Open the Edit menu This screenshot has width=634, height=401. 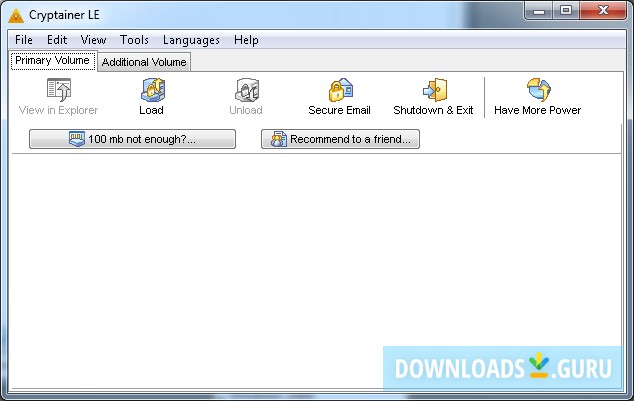coord(57,40)
